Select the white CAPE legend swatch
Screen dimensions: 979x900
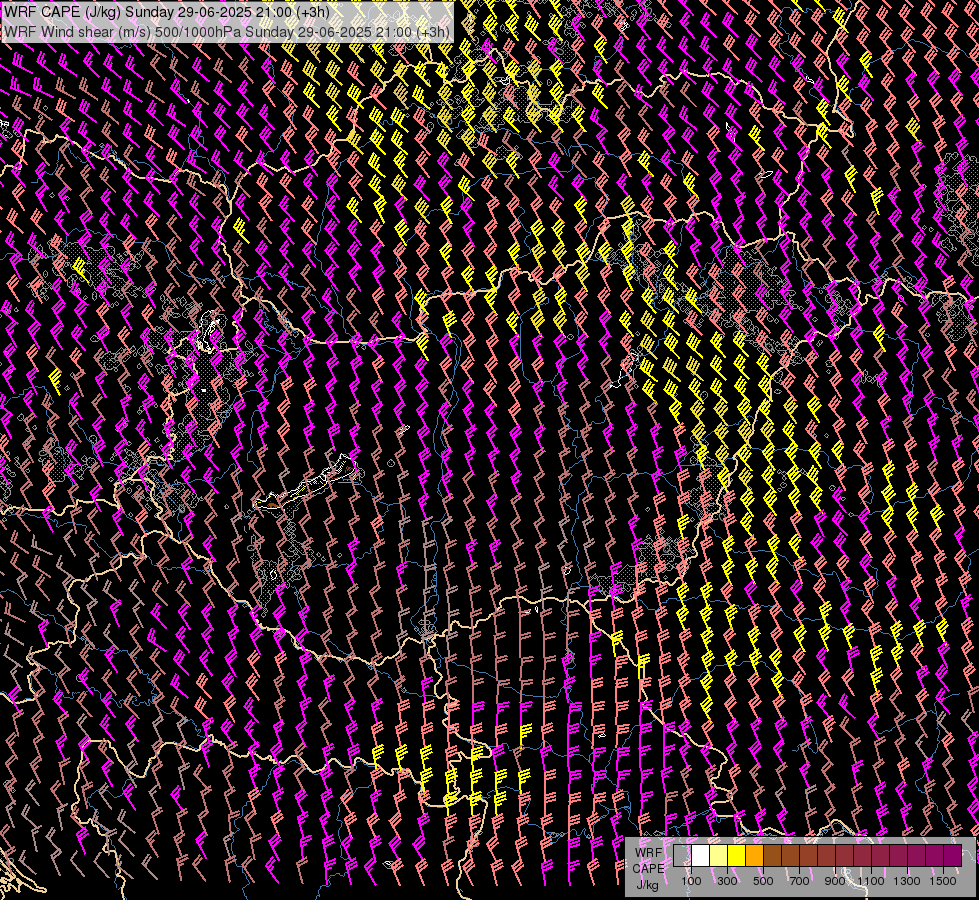701,855
